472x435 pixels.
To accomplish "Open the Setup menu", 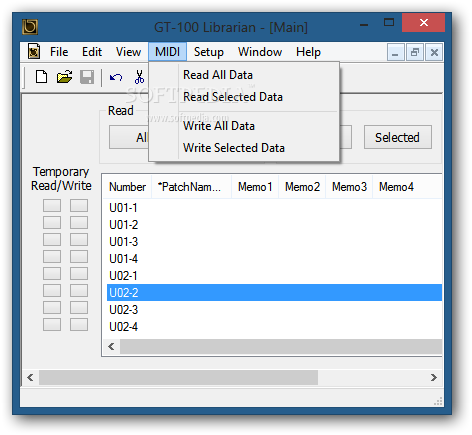I will coord(209,52).
